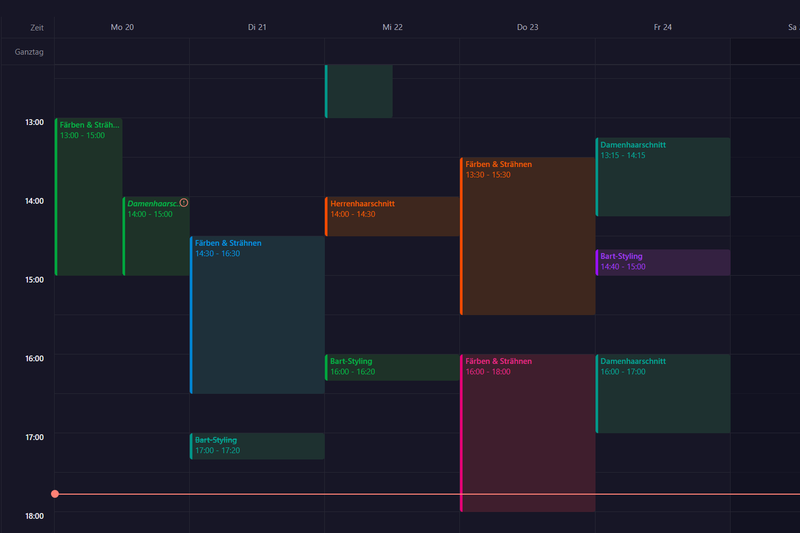Open Färben & Strähnen appointment 13:00 - 15:00
800x533 pixels.
89,197
